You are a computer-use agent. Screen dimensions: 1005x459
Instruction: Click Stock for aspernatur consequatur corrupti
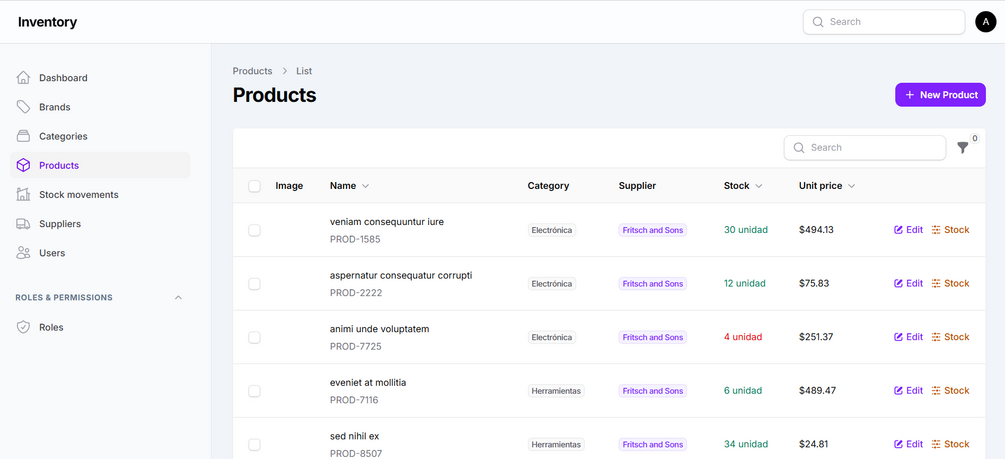click(x=950, y=283)
